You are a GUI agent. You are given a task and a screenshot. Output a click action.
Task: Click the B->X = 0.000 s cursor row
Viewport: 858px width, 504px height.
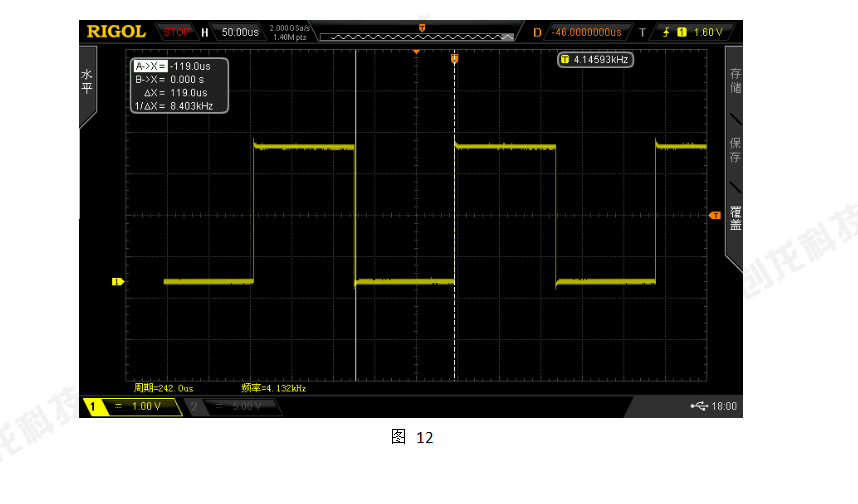click(170, 79)
